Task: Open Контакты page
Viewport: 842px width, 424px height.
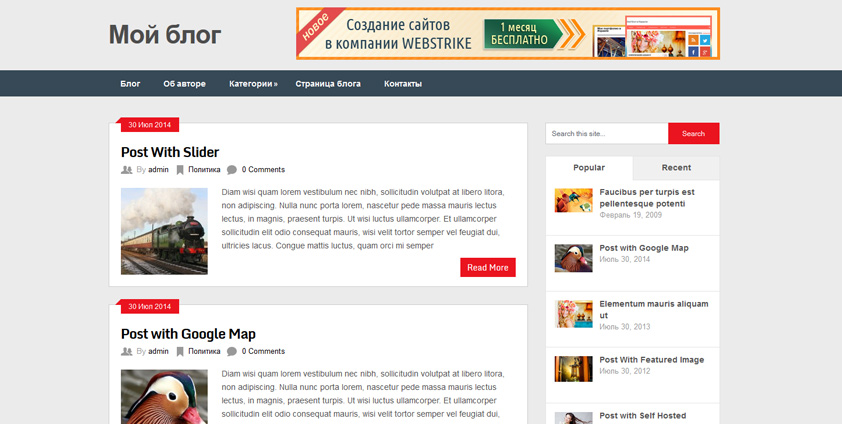Action: tap(403, 84)
